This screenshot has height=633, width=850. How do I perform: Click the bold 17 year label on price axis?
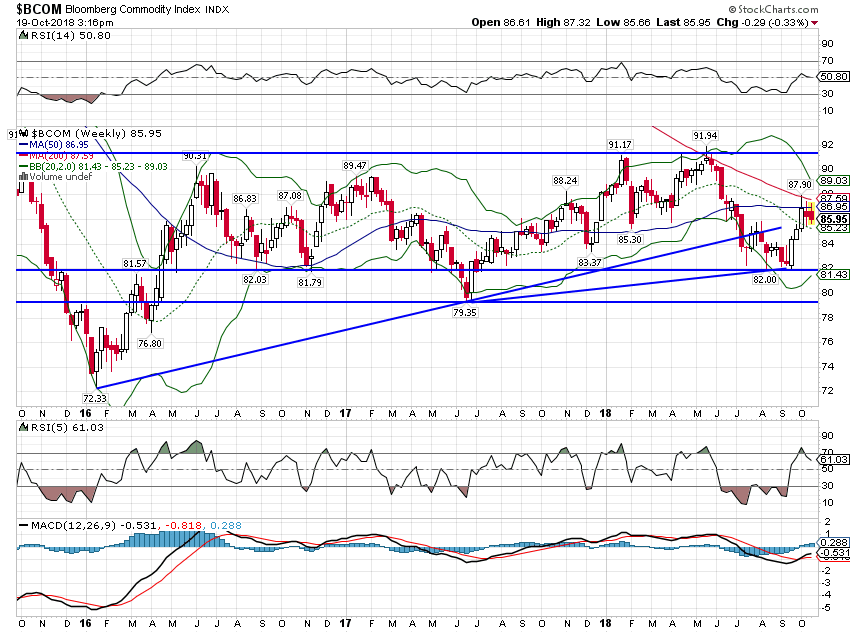point(345,414)
